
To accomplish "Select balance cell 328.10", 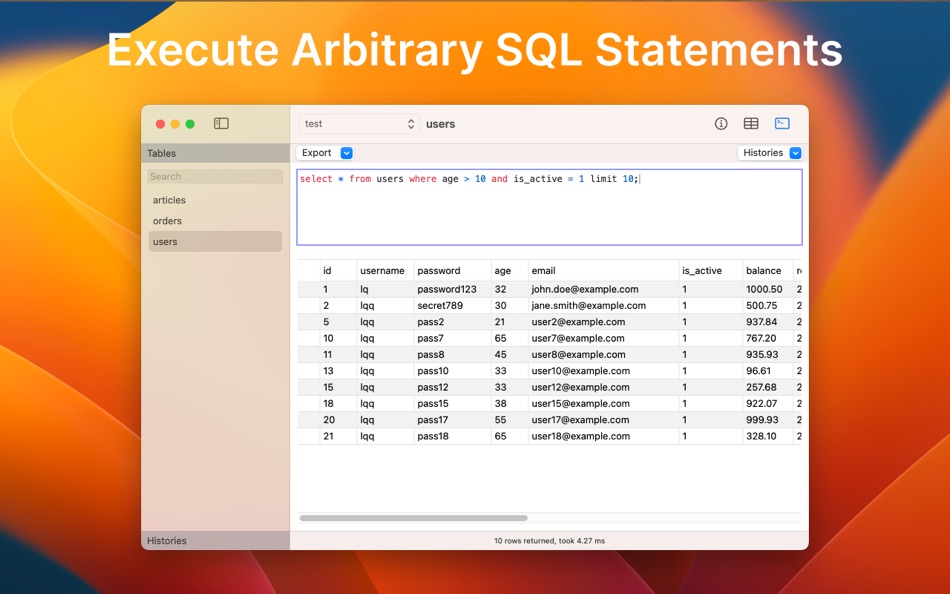I will 761,436.
